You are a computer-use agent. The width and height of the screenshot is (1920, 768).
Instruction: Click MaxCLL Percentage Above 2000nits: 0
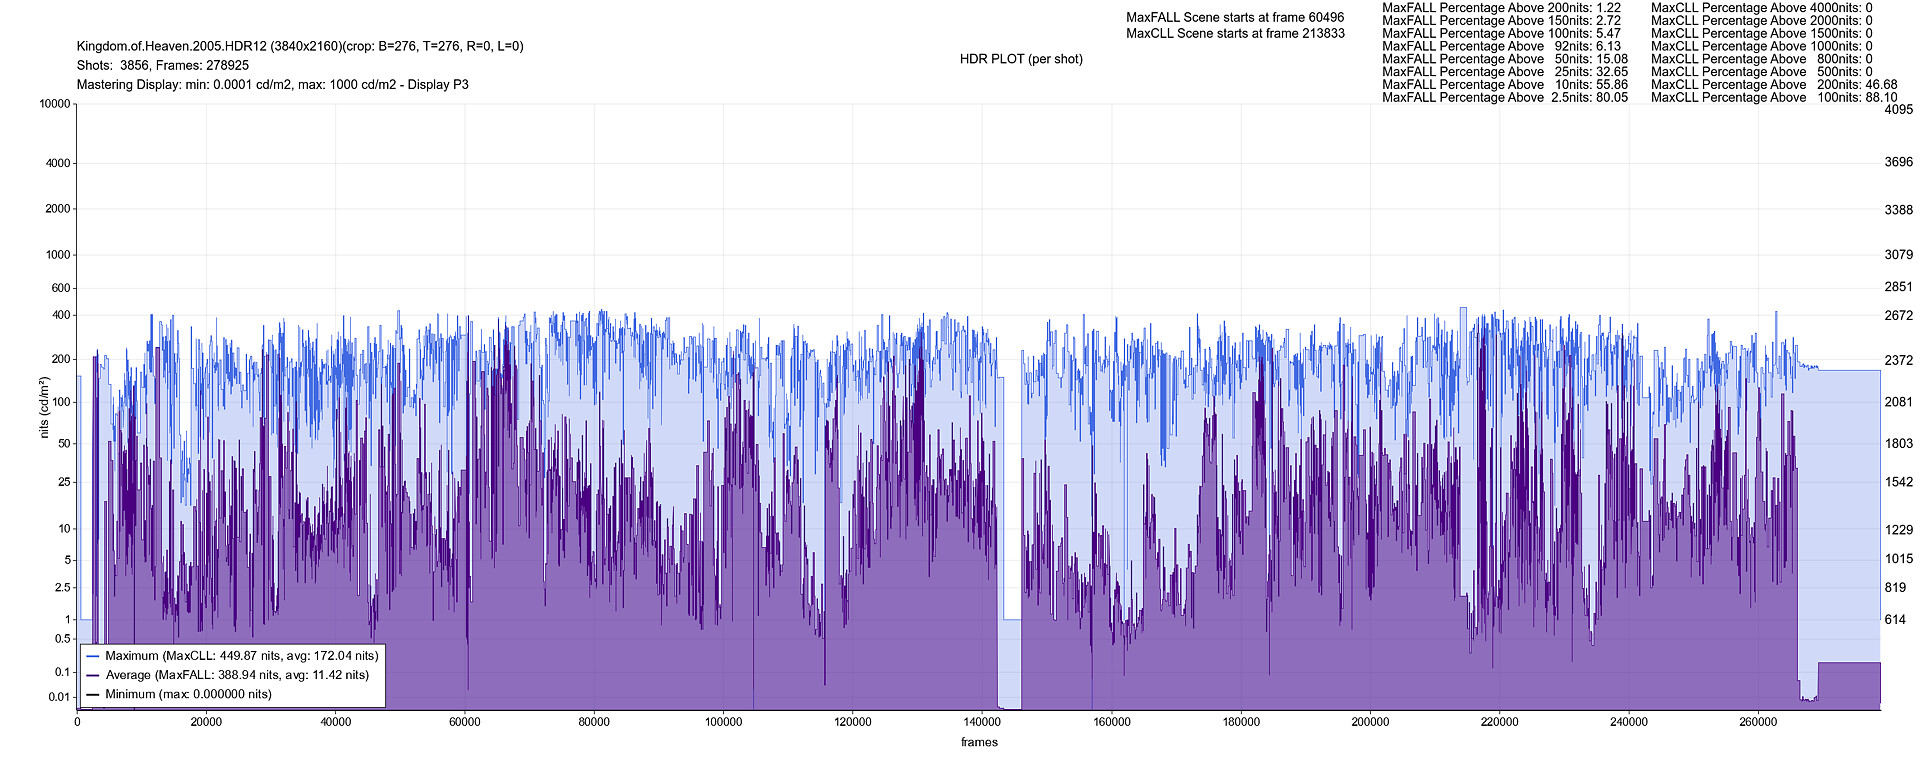pos(1762,20)
